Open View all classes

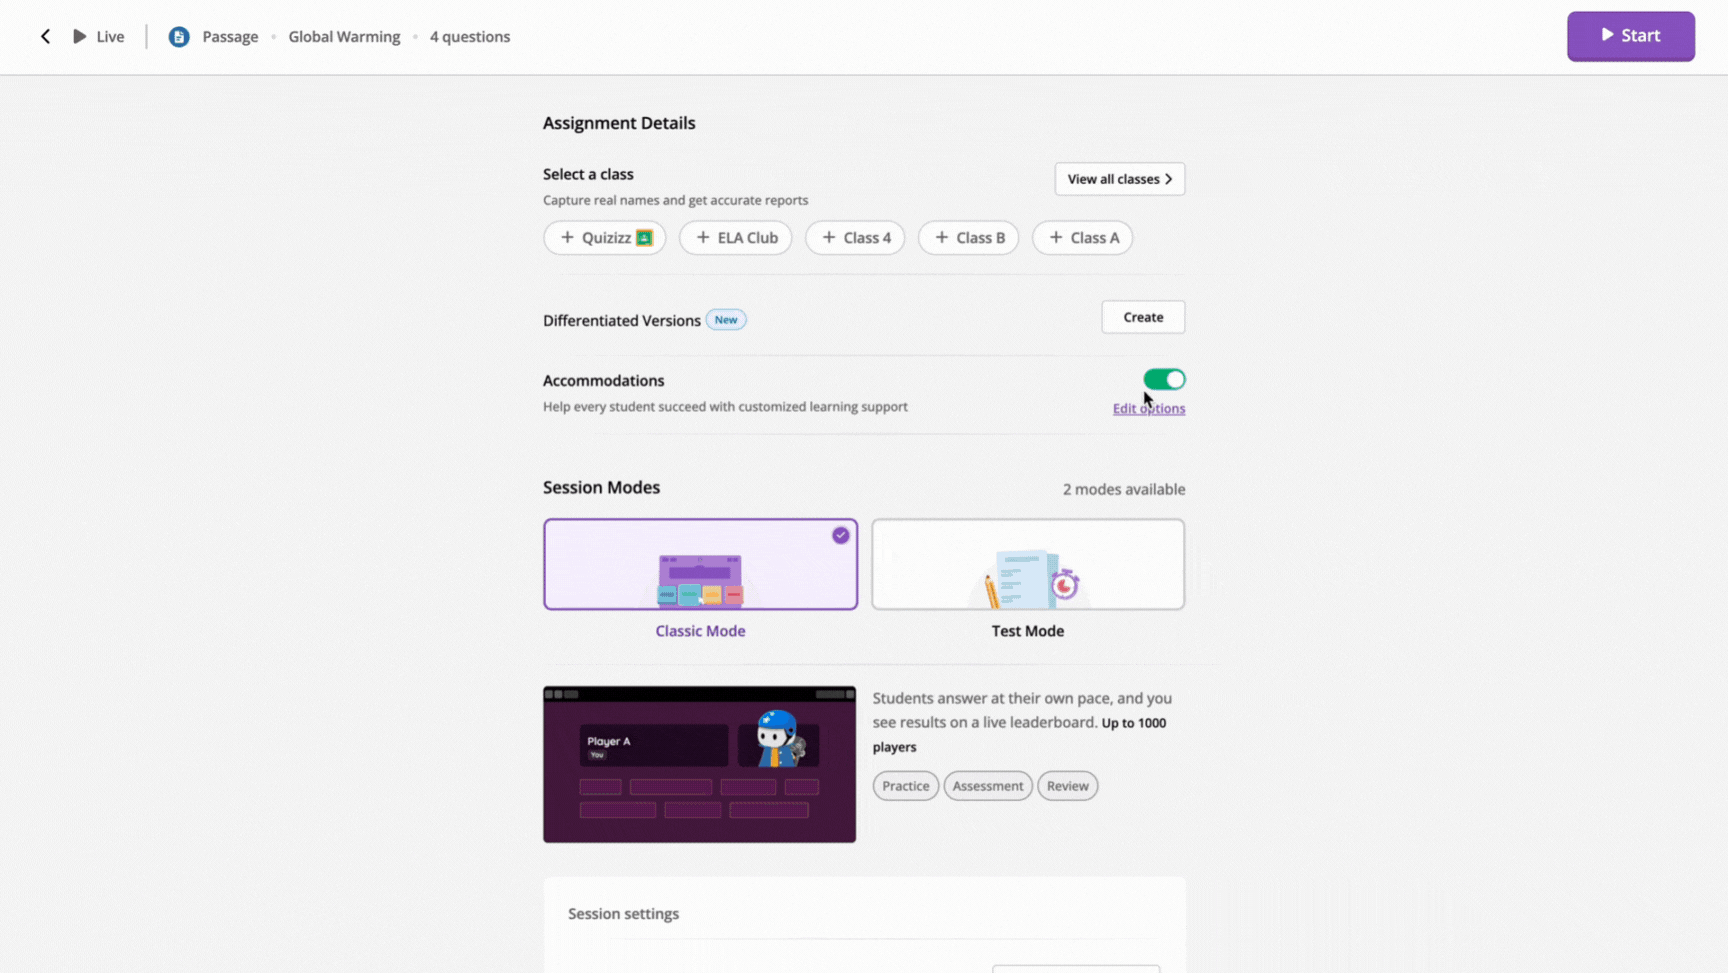click(x=1119, y=179)
